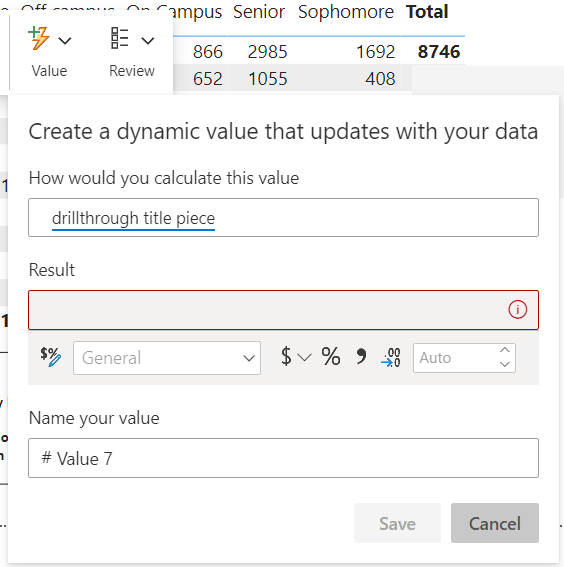564x567 pixels.
Task: Expand the currency symbol dropdown arrow
Action: (x=304, y=358)
